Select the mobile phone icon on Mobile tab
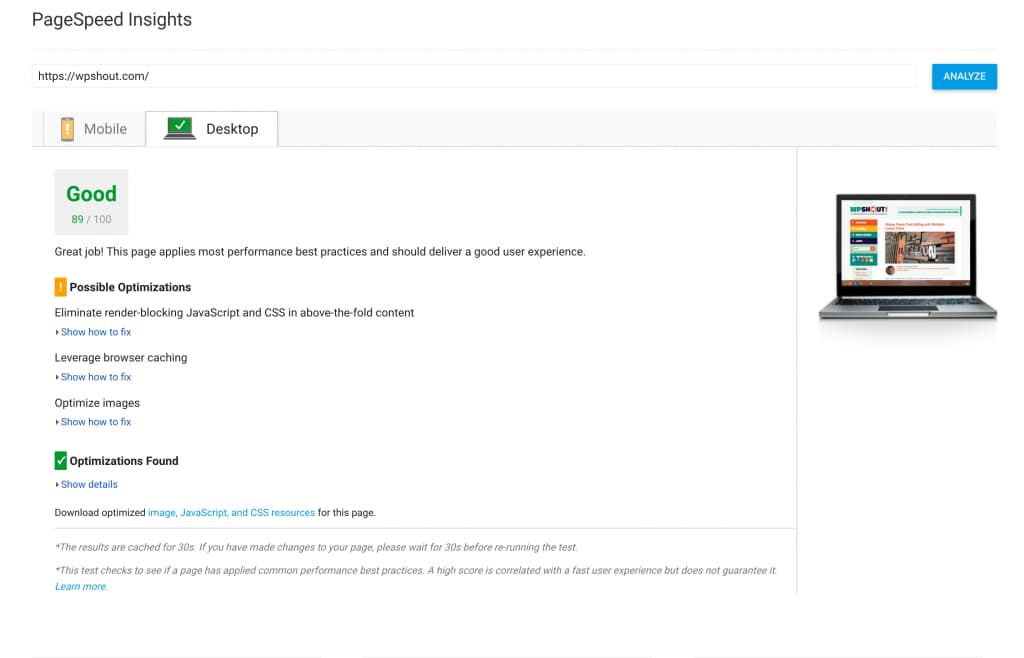Viewport: 1024px width, 658px height. pyautogui.click(x=66, y=129)
